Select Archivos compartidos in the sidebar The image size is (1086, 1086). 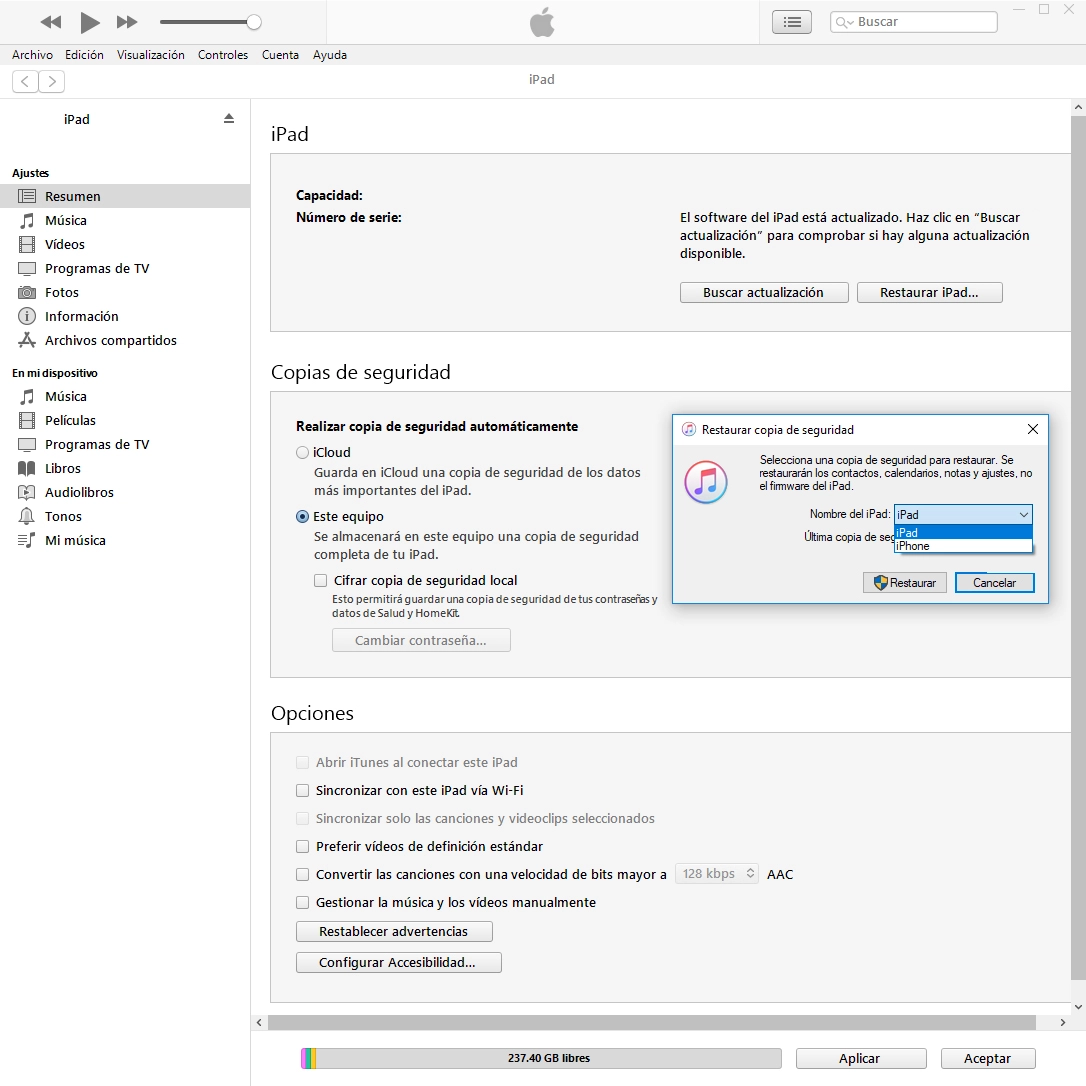coord(110,340)
